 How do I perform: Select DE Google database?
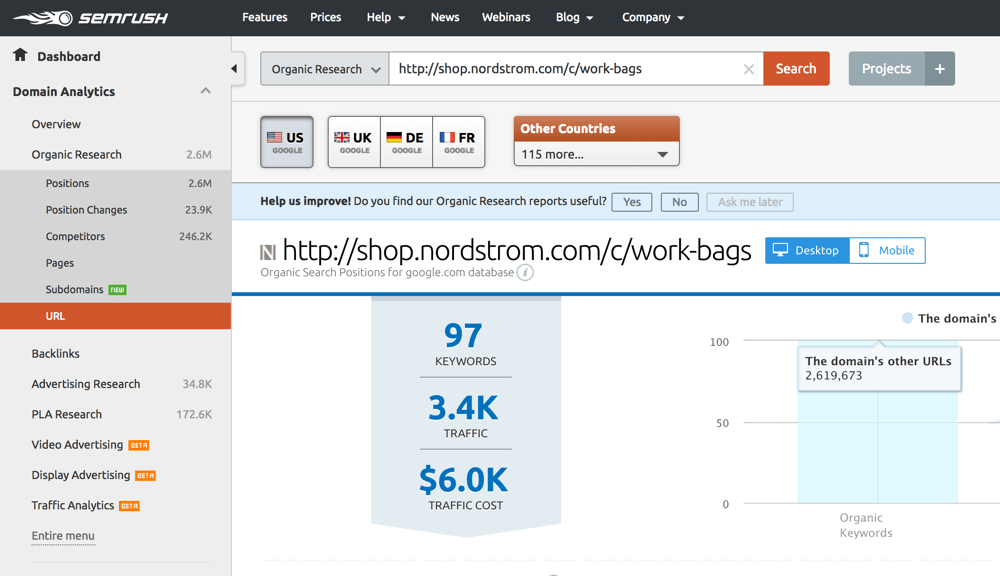point(406,142)
